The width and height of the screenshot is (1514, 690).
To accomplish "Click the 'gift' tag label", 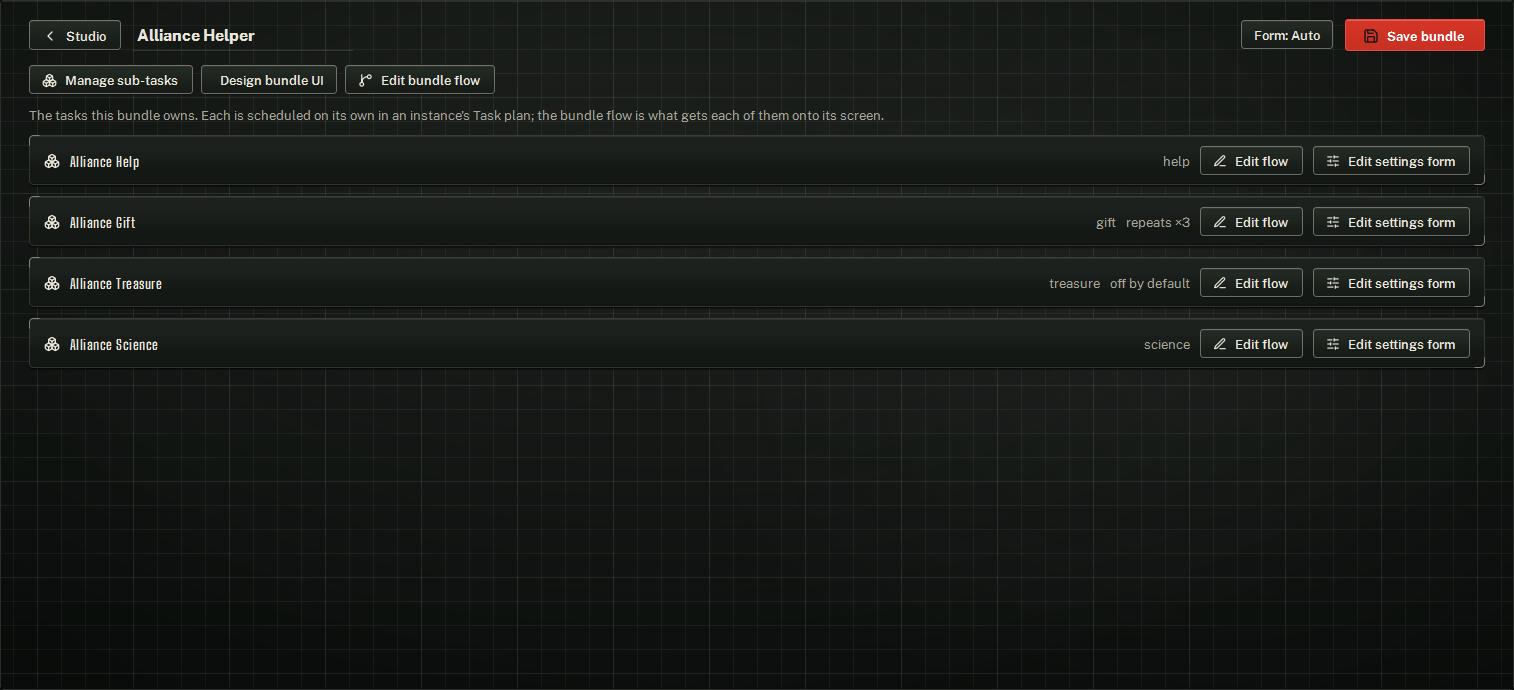I will tap(1106, 222).
